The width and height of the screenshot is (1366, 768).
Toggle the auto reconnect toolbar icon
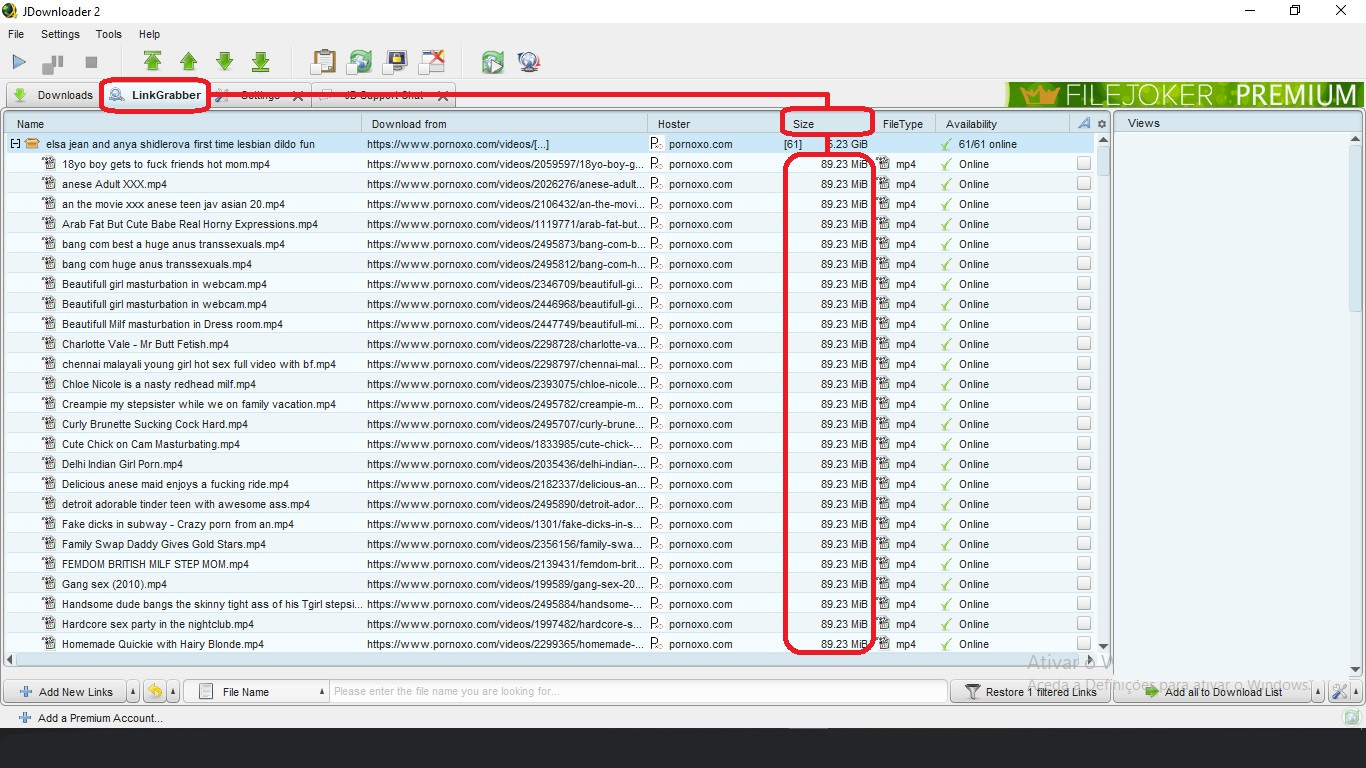pos(359,62)
